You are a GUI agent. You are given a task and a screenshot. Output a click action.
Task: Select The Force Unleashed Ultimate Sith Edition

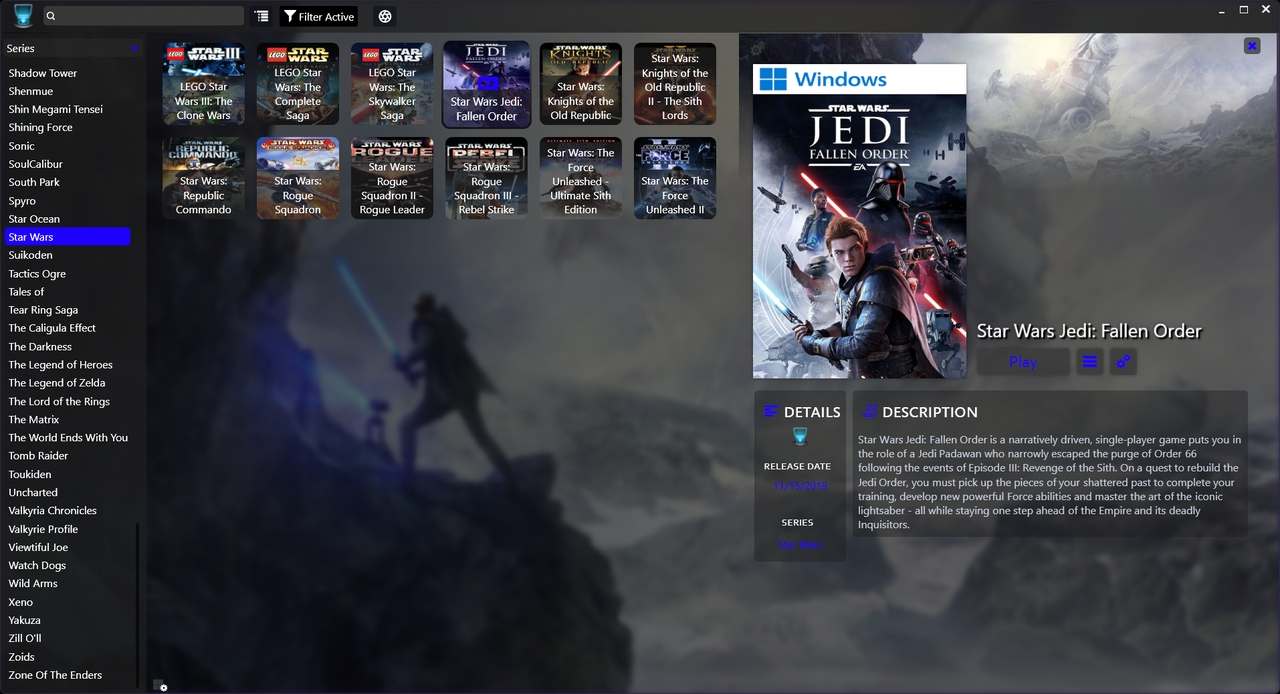[x=581, y=178]
